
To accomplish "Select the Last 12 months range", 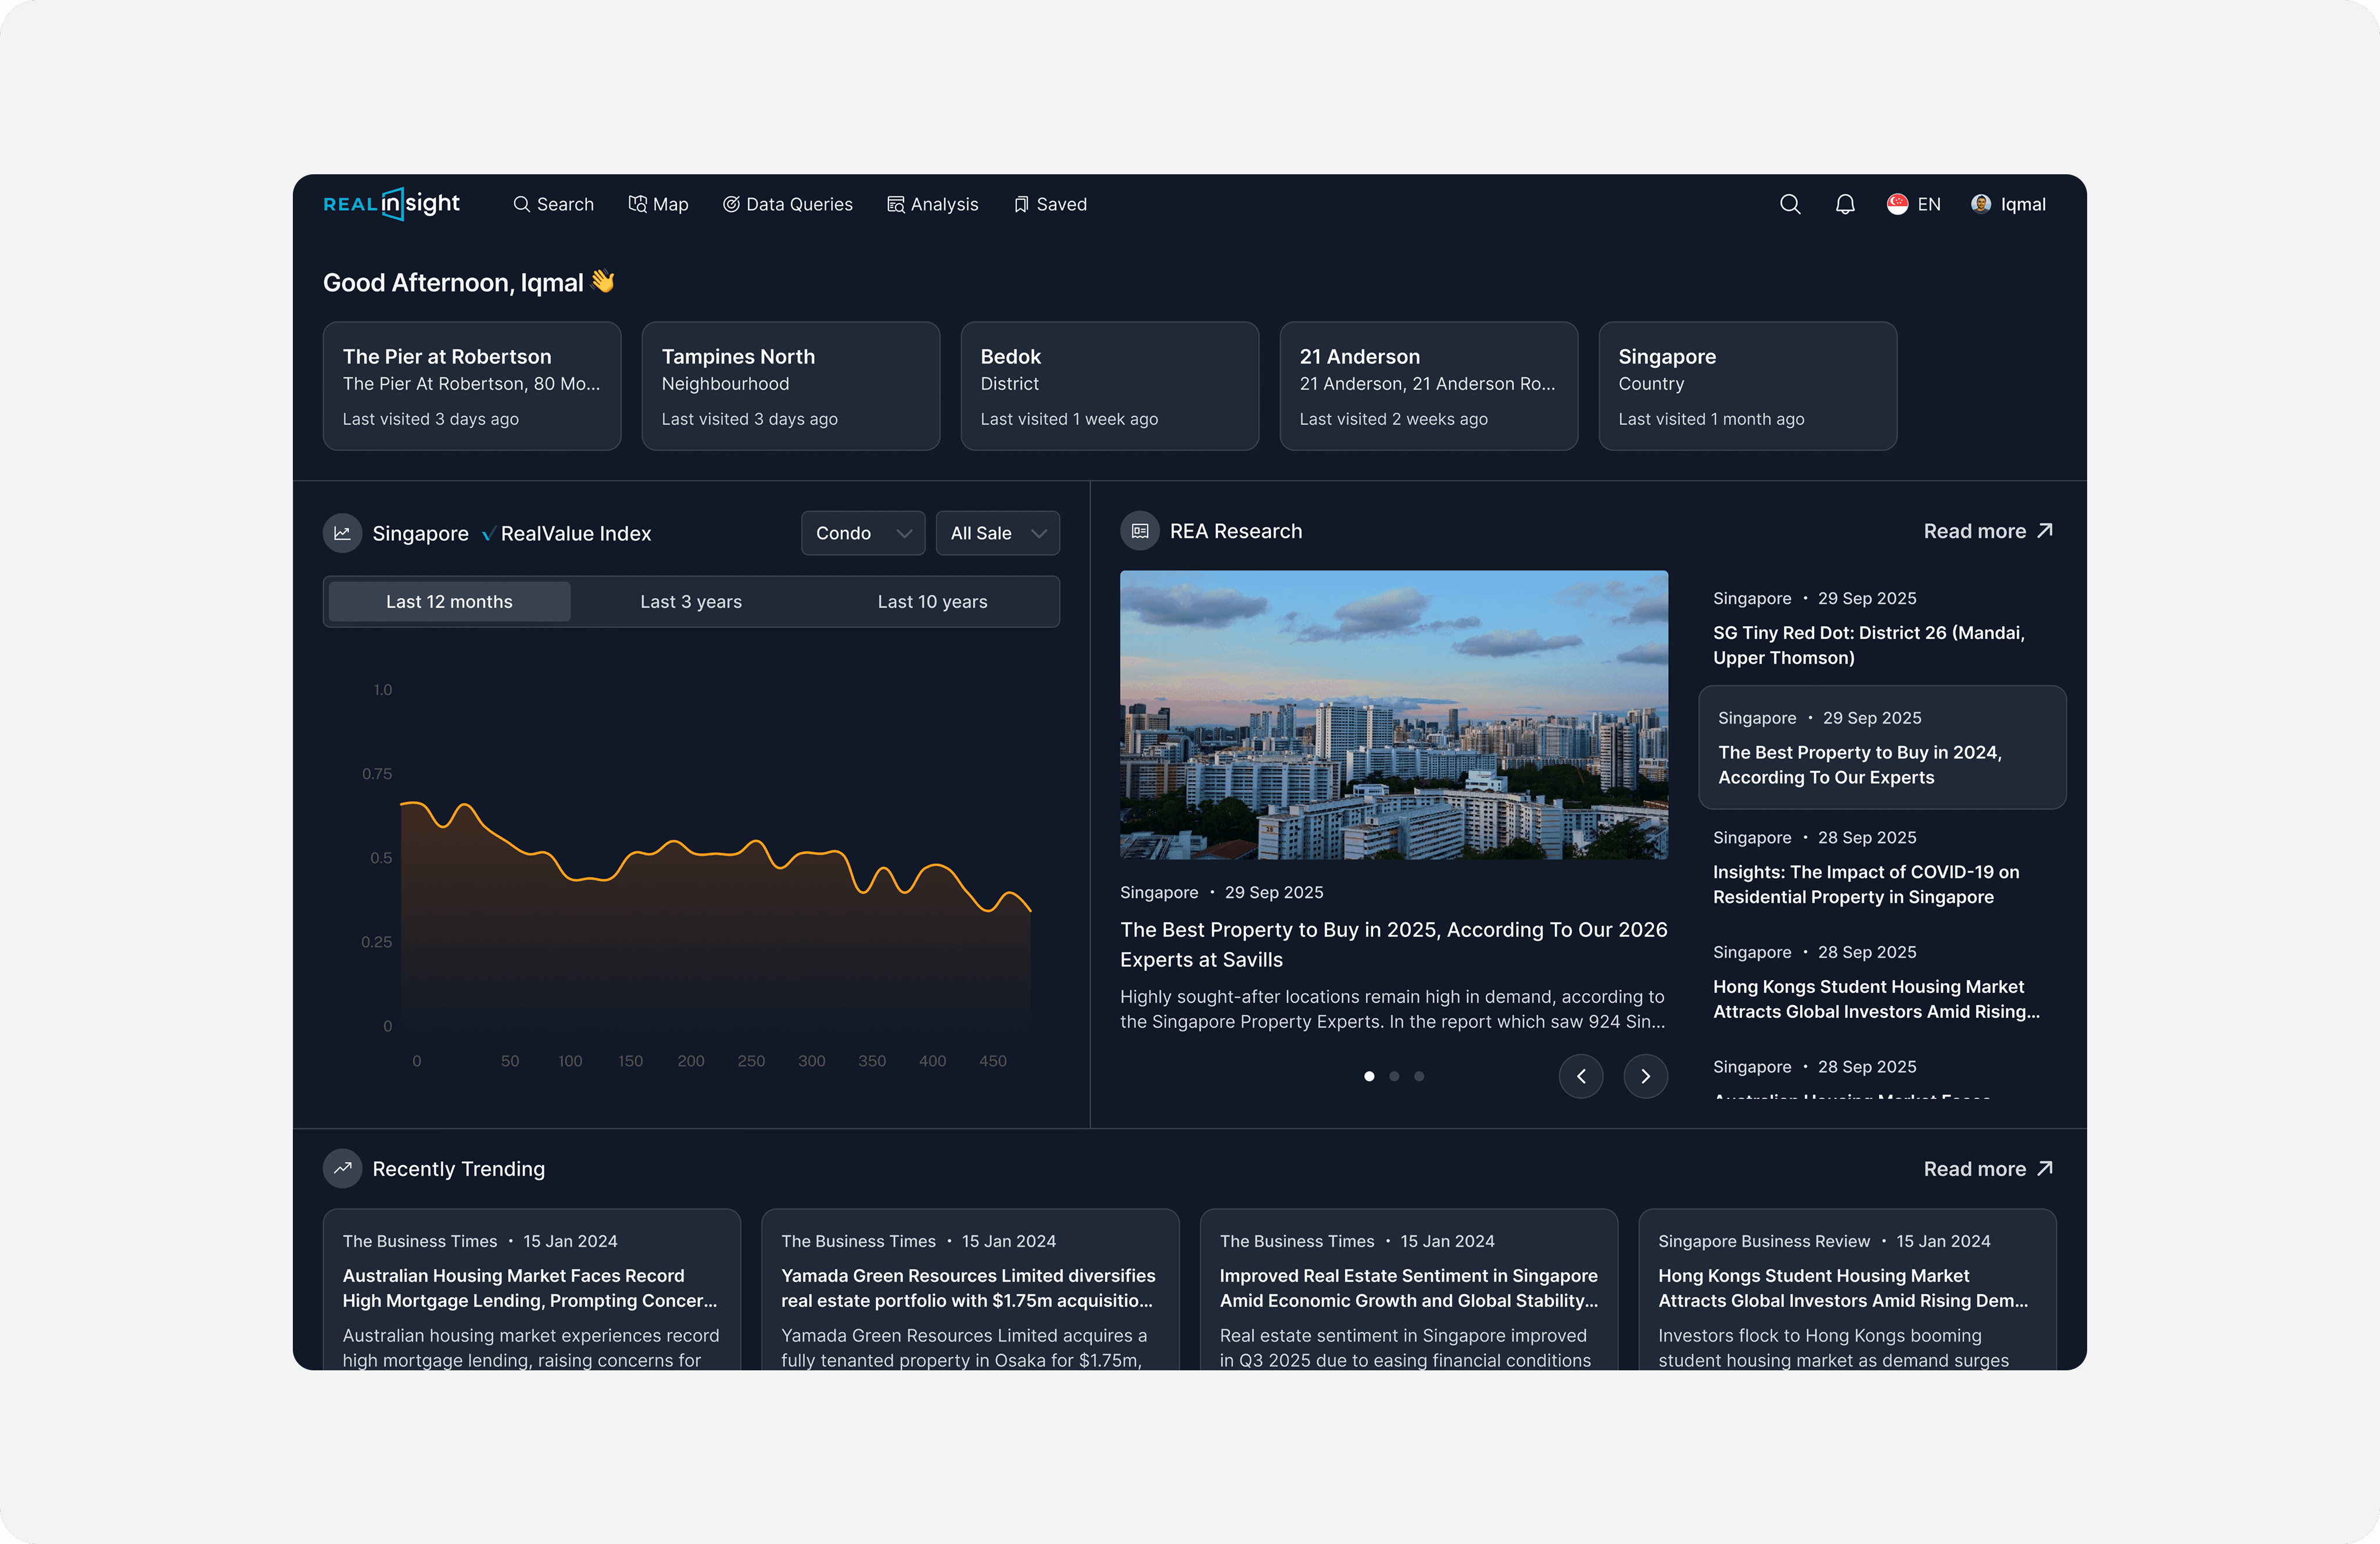I will (449, 601).
